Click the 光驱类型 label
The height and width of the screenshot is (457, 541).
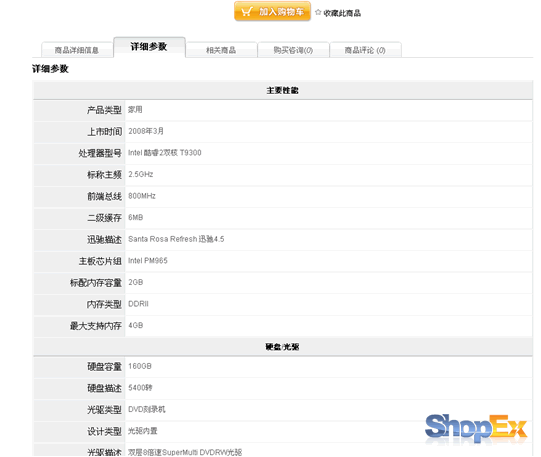[105, 410]
